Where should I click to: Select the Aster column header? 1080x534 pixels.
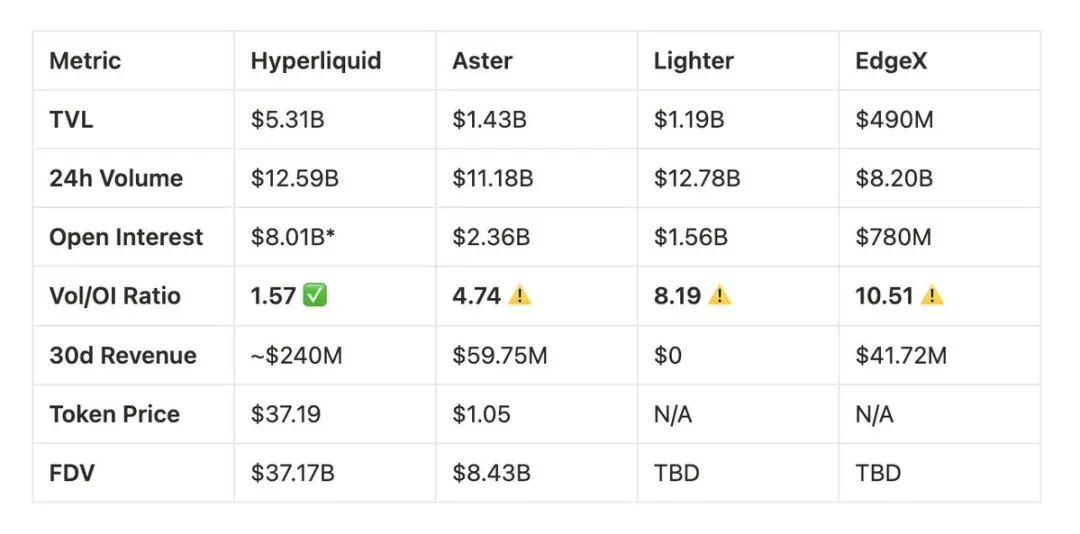[482, 61]
